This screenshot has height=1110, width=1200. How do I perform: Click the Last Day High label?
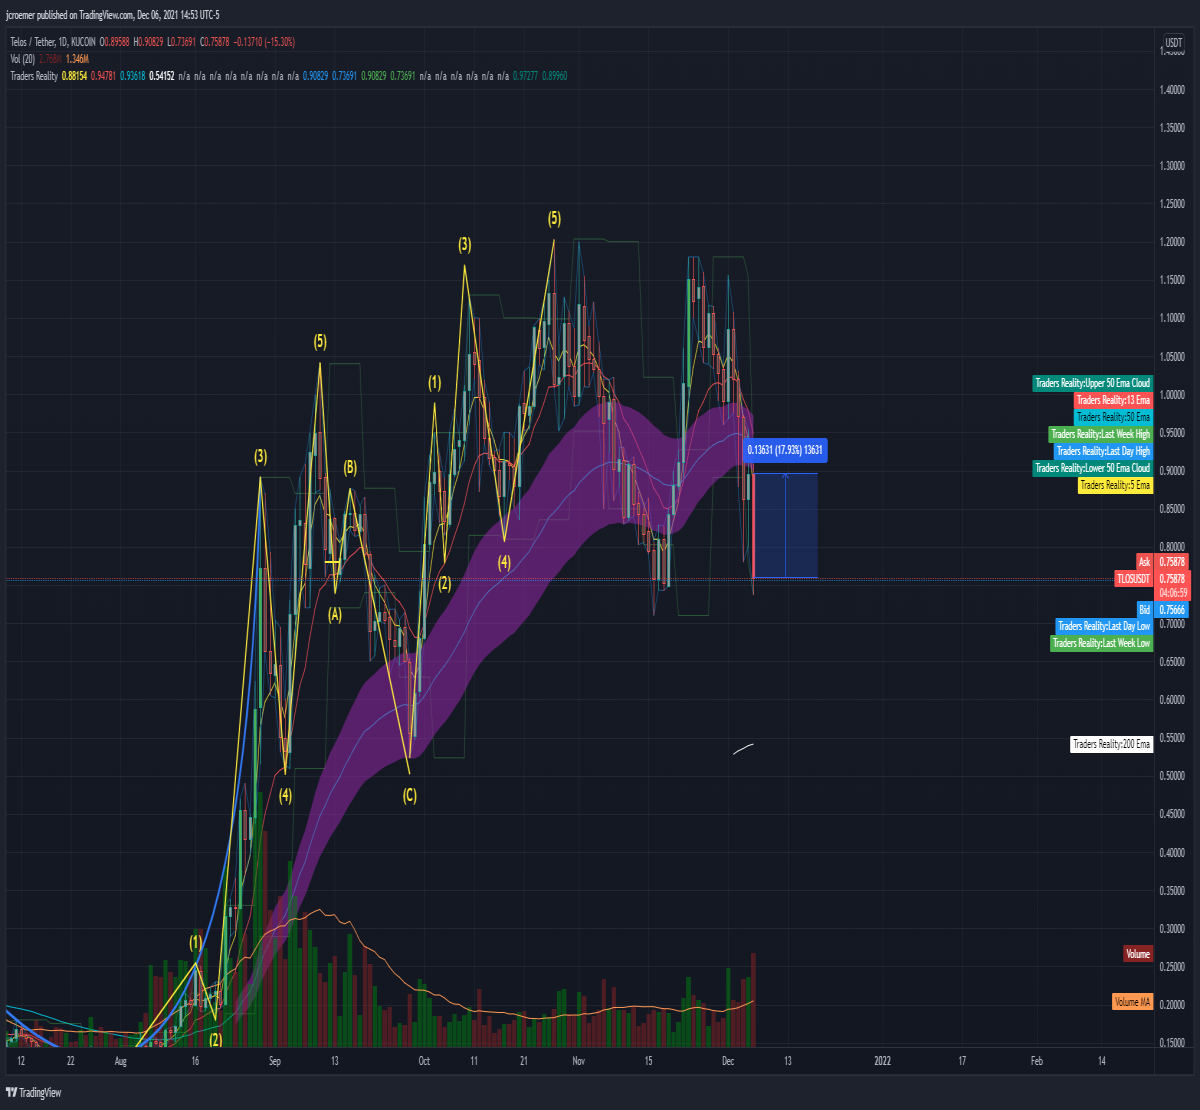point(1104,451)
